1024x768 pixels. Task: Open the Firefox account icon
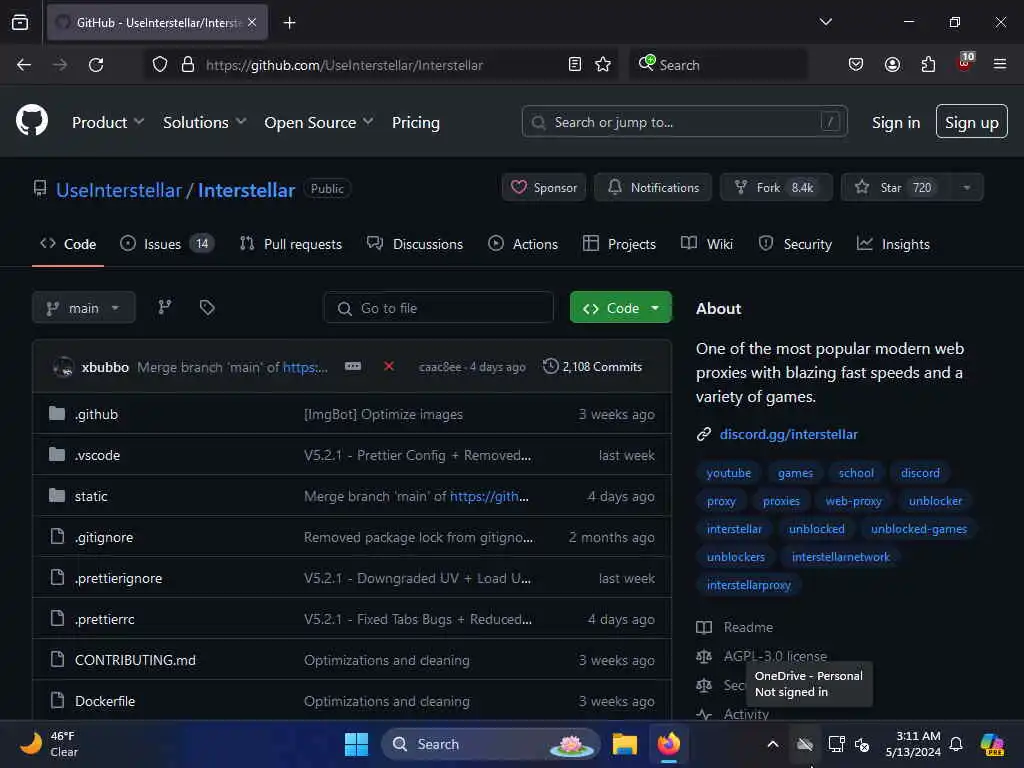(892, 65)
